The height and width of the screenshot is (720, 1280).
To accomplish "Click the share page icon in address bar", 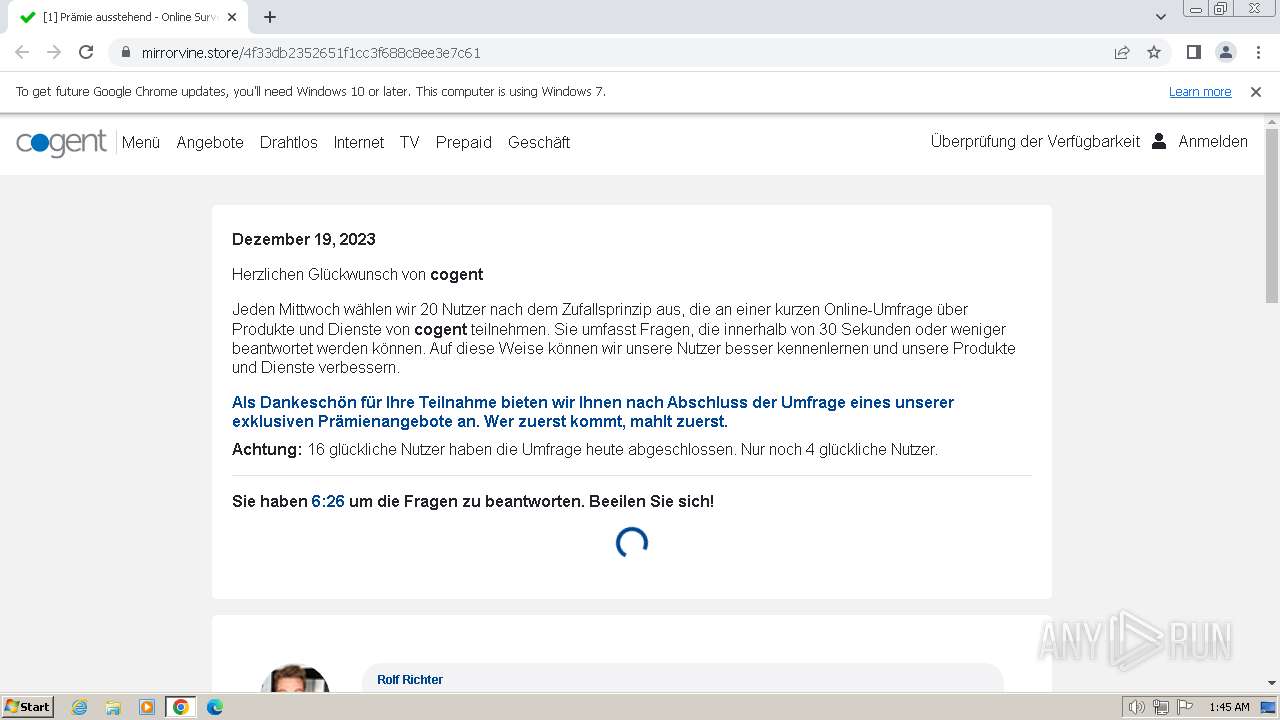I will (x=1122, y=52).
